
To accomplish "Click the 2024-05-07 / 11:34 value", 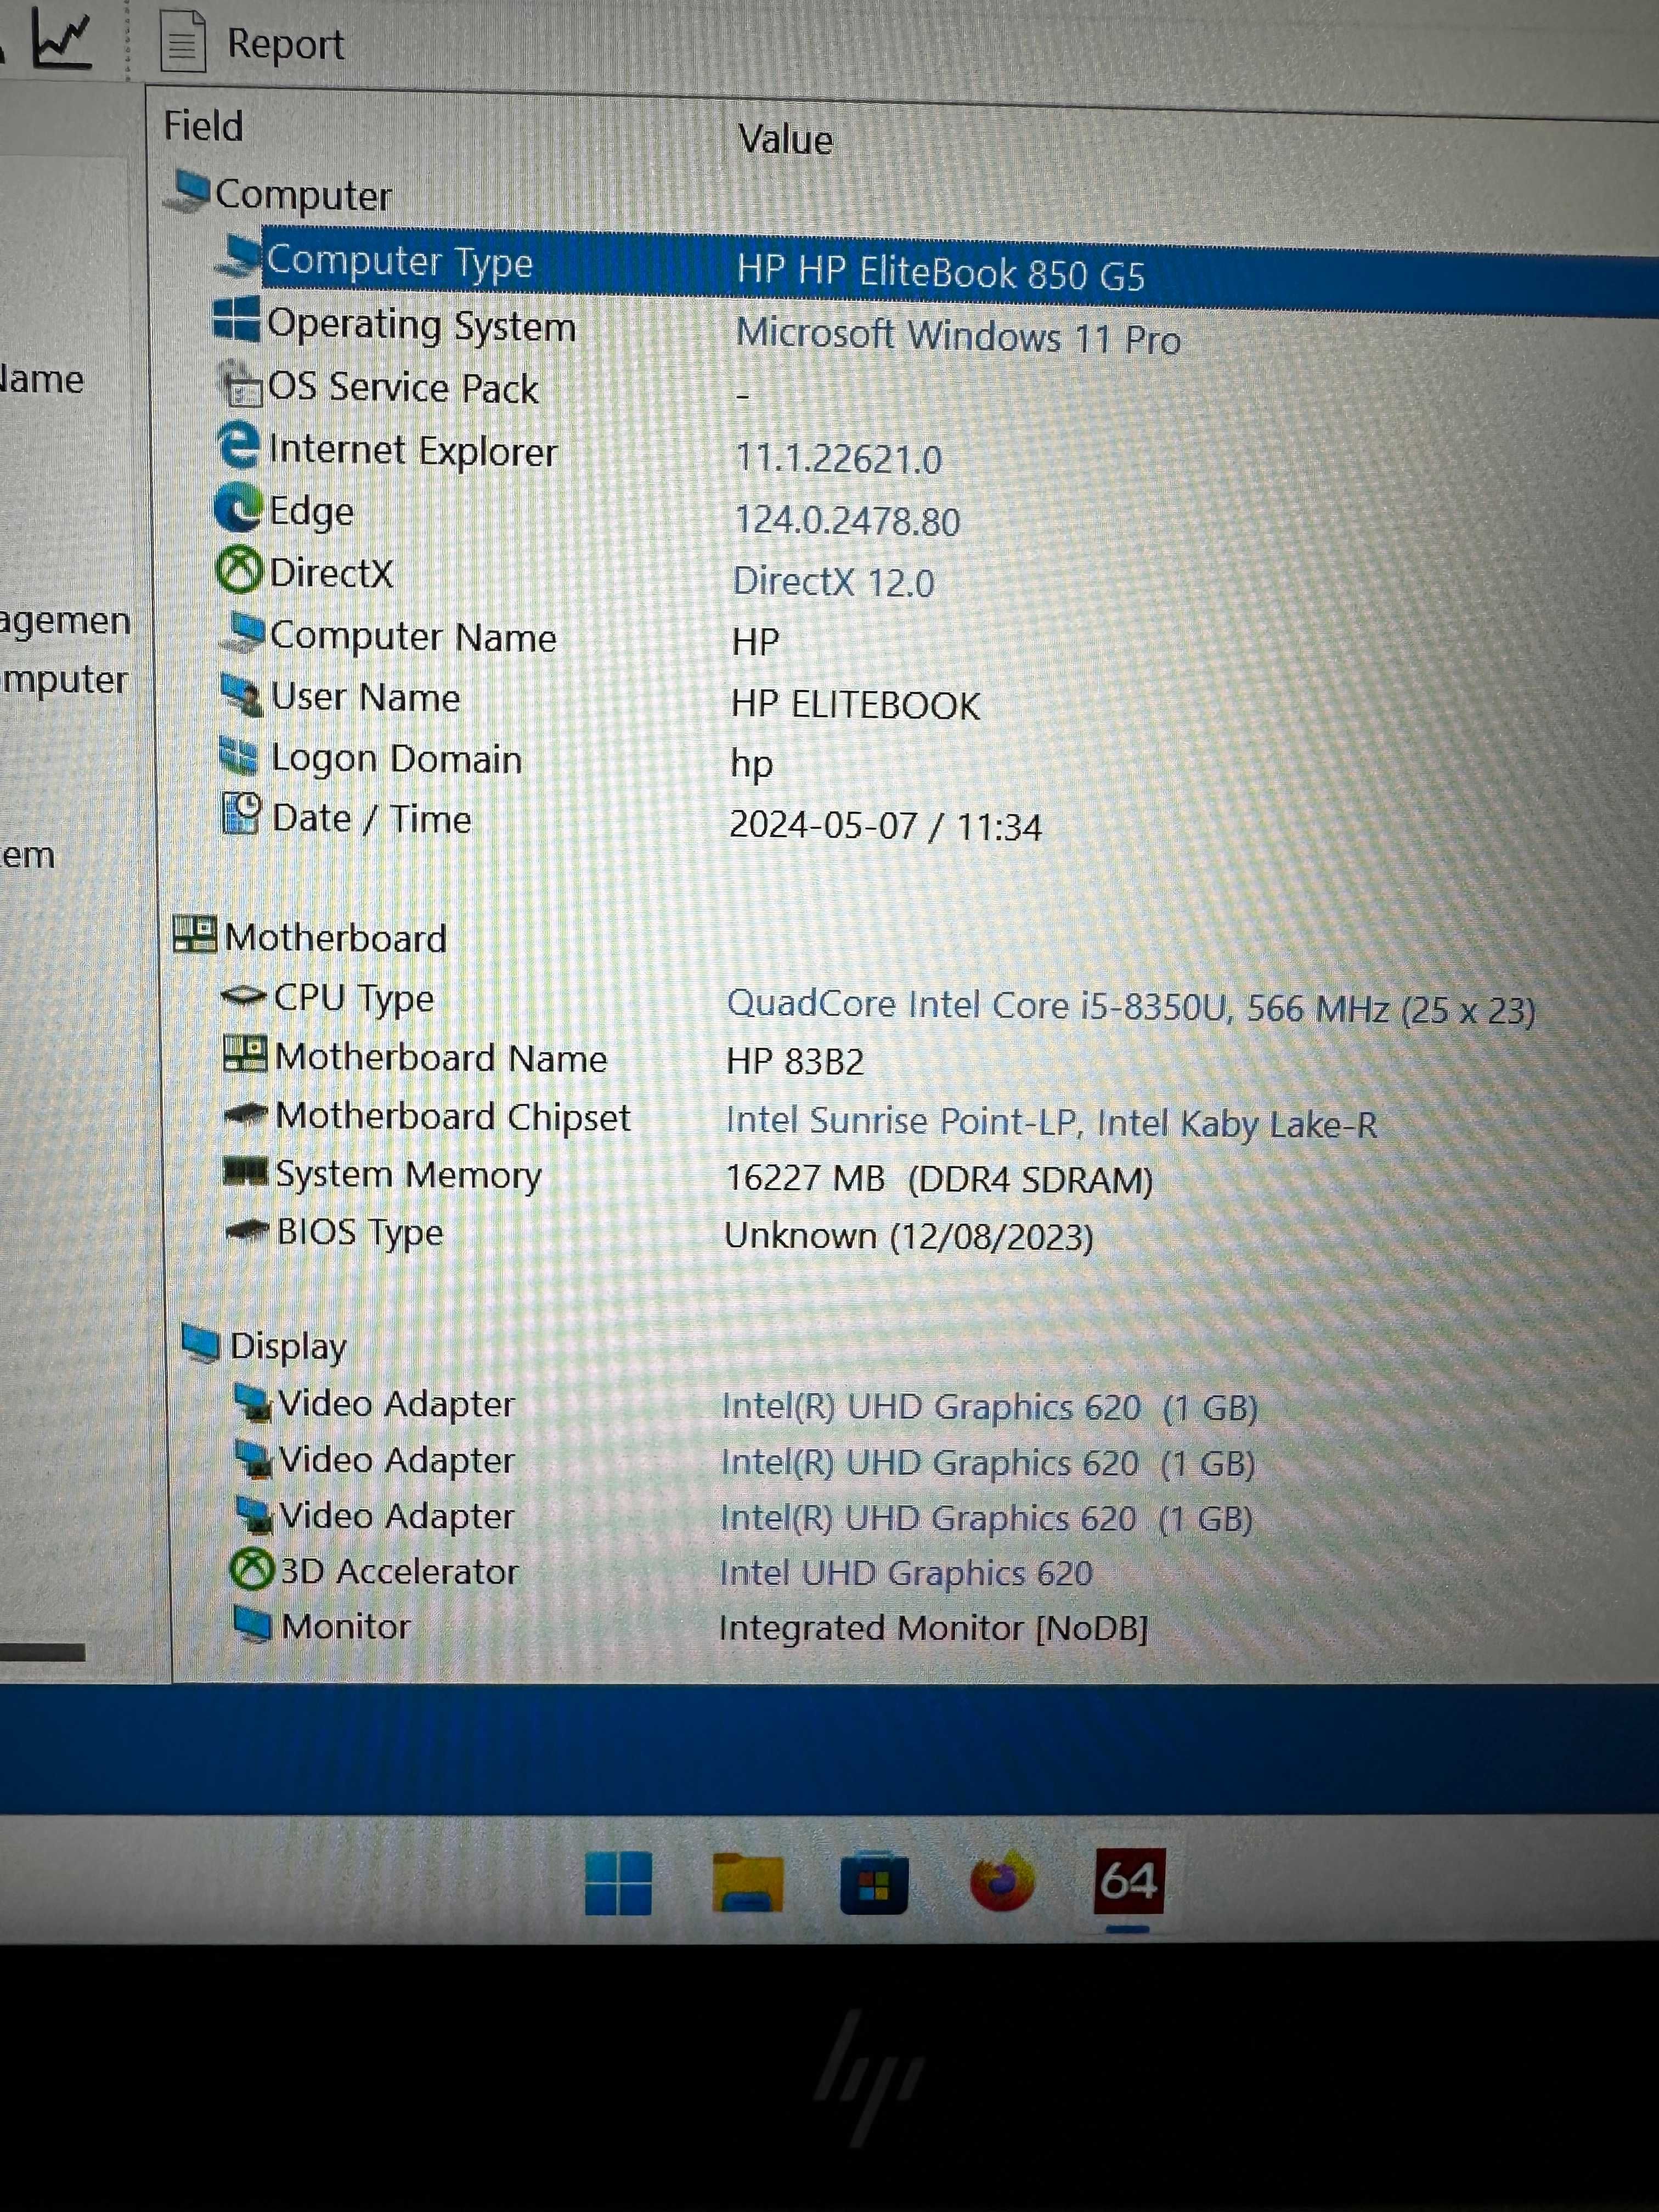I will 885,826.
